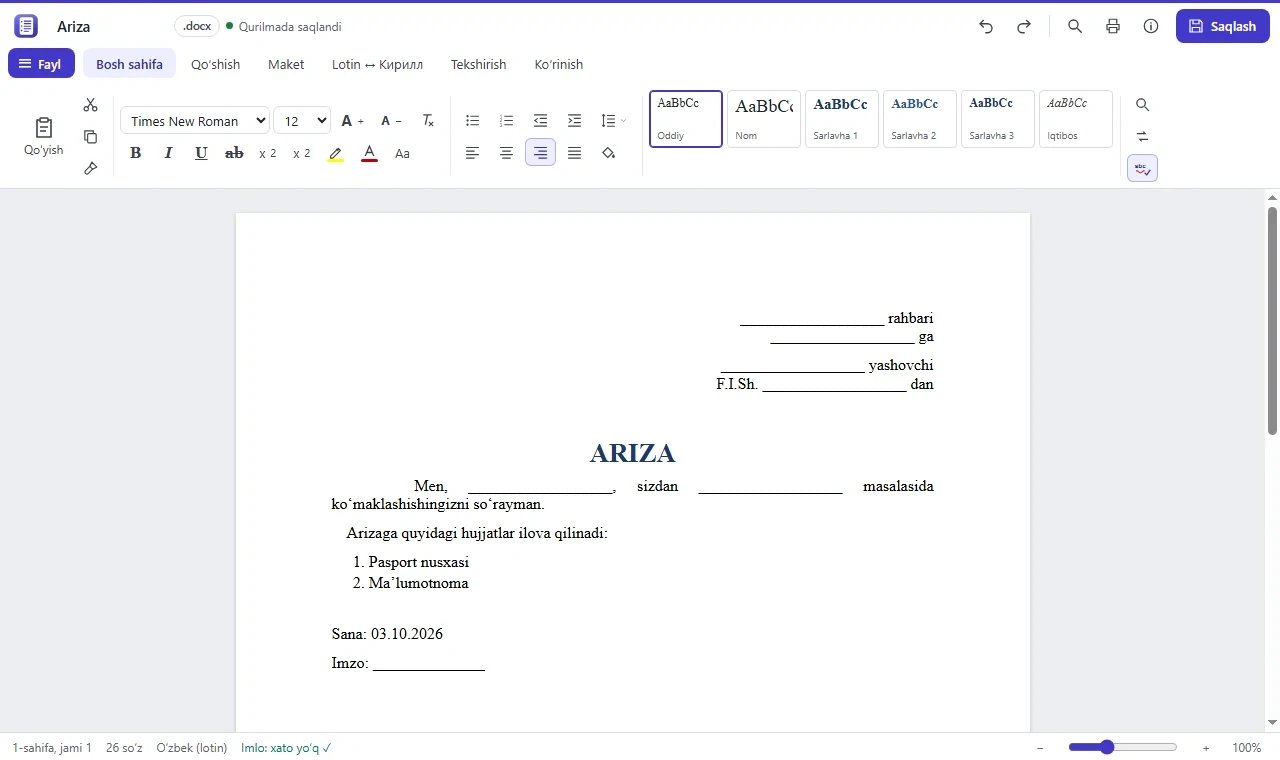Click the cut scissors icon

point(91,105)
